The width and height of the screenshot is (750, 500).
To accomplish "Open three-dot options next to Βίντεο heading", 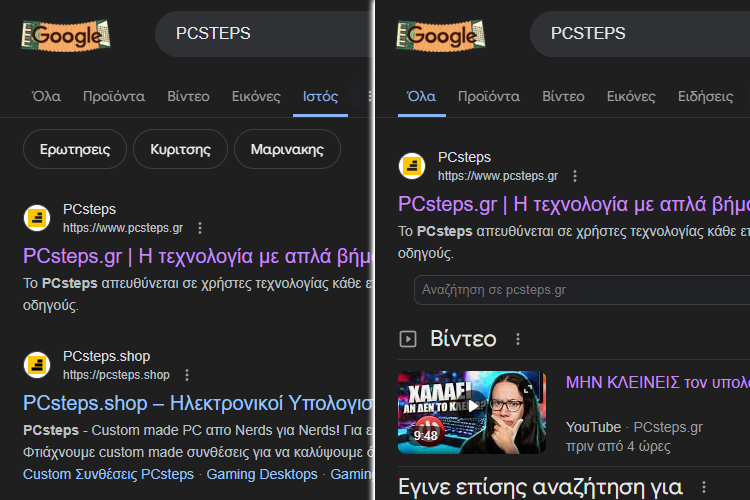I will [x=518, y=339].
